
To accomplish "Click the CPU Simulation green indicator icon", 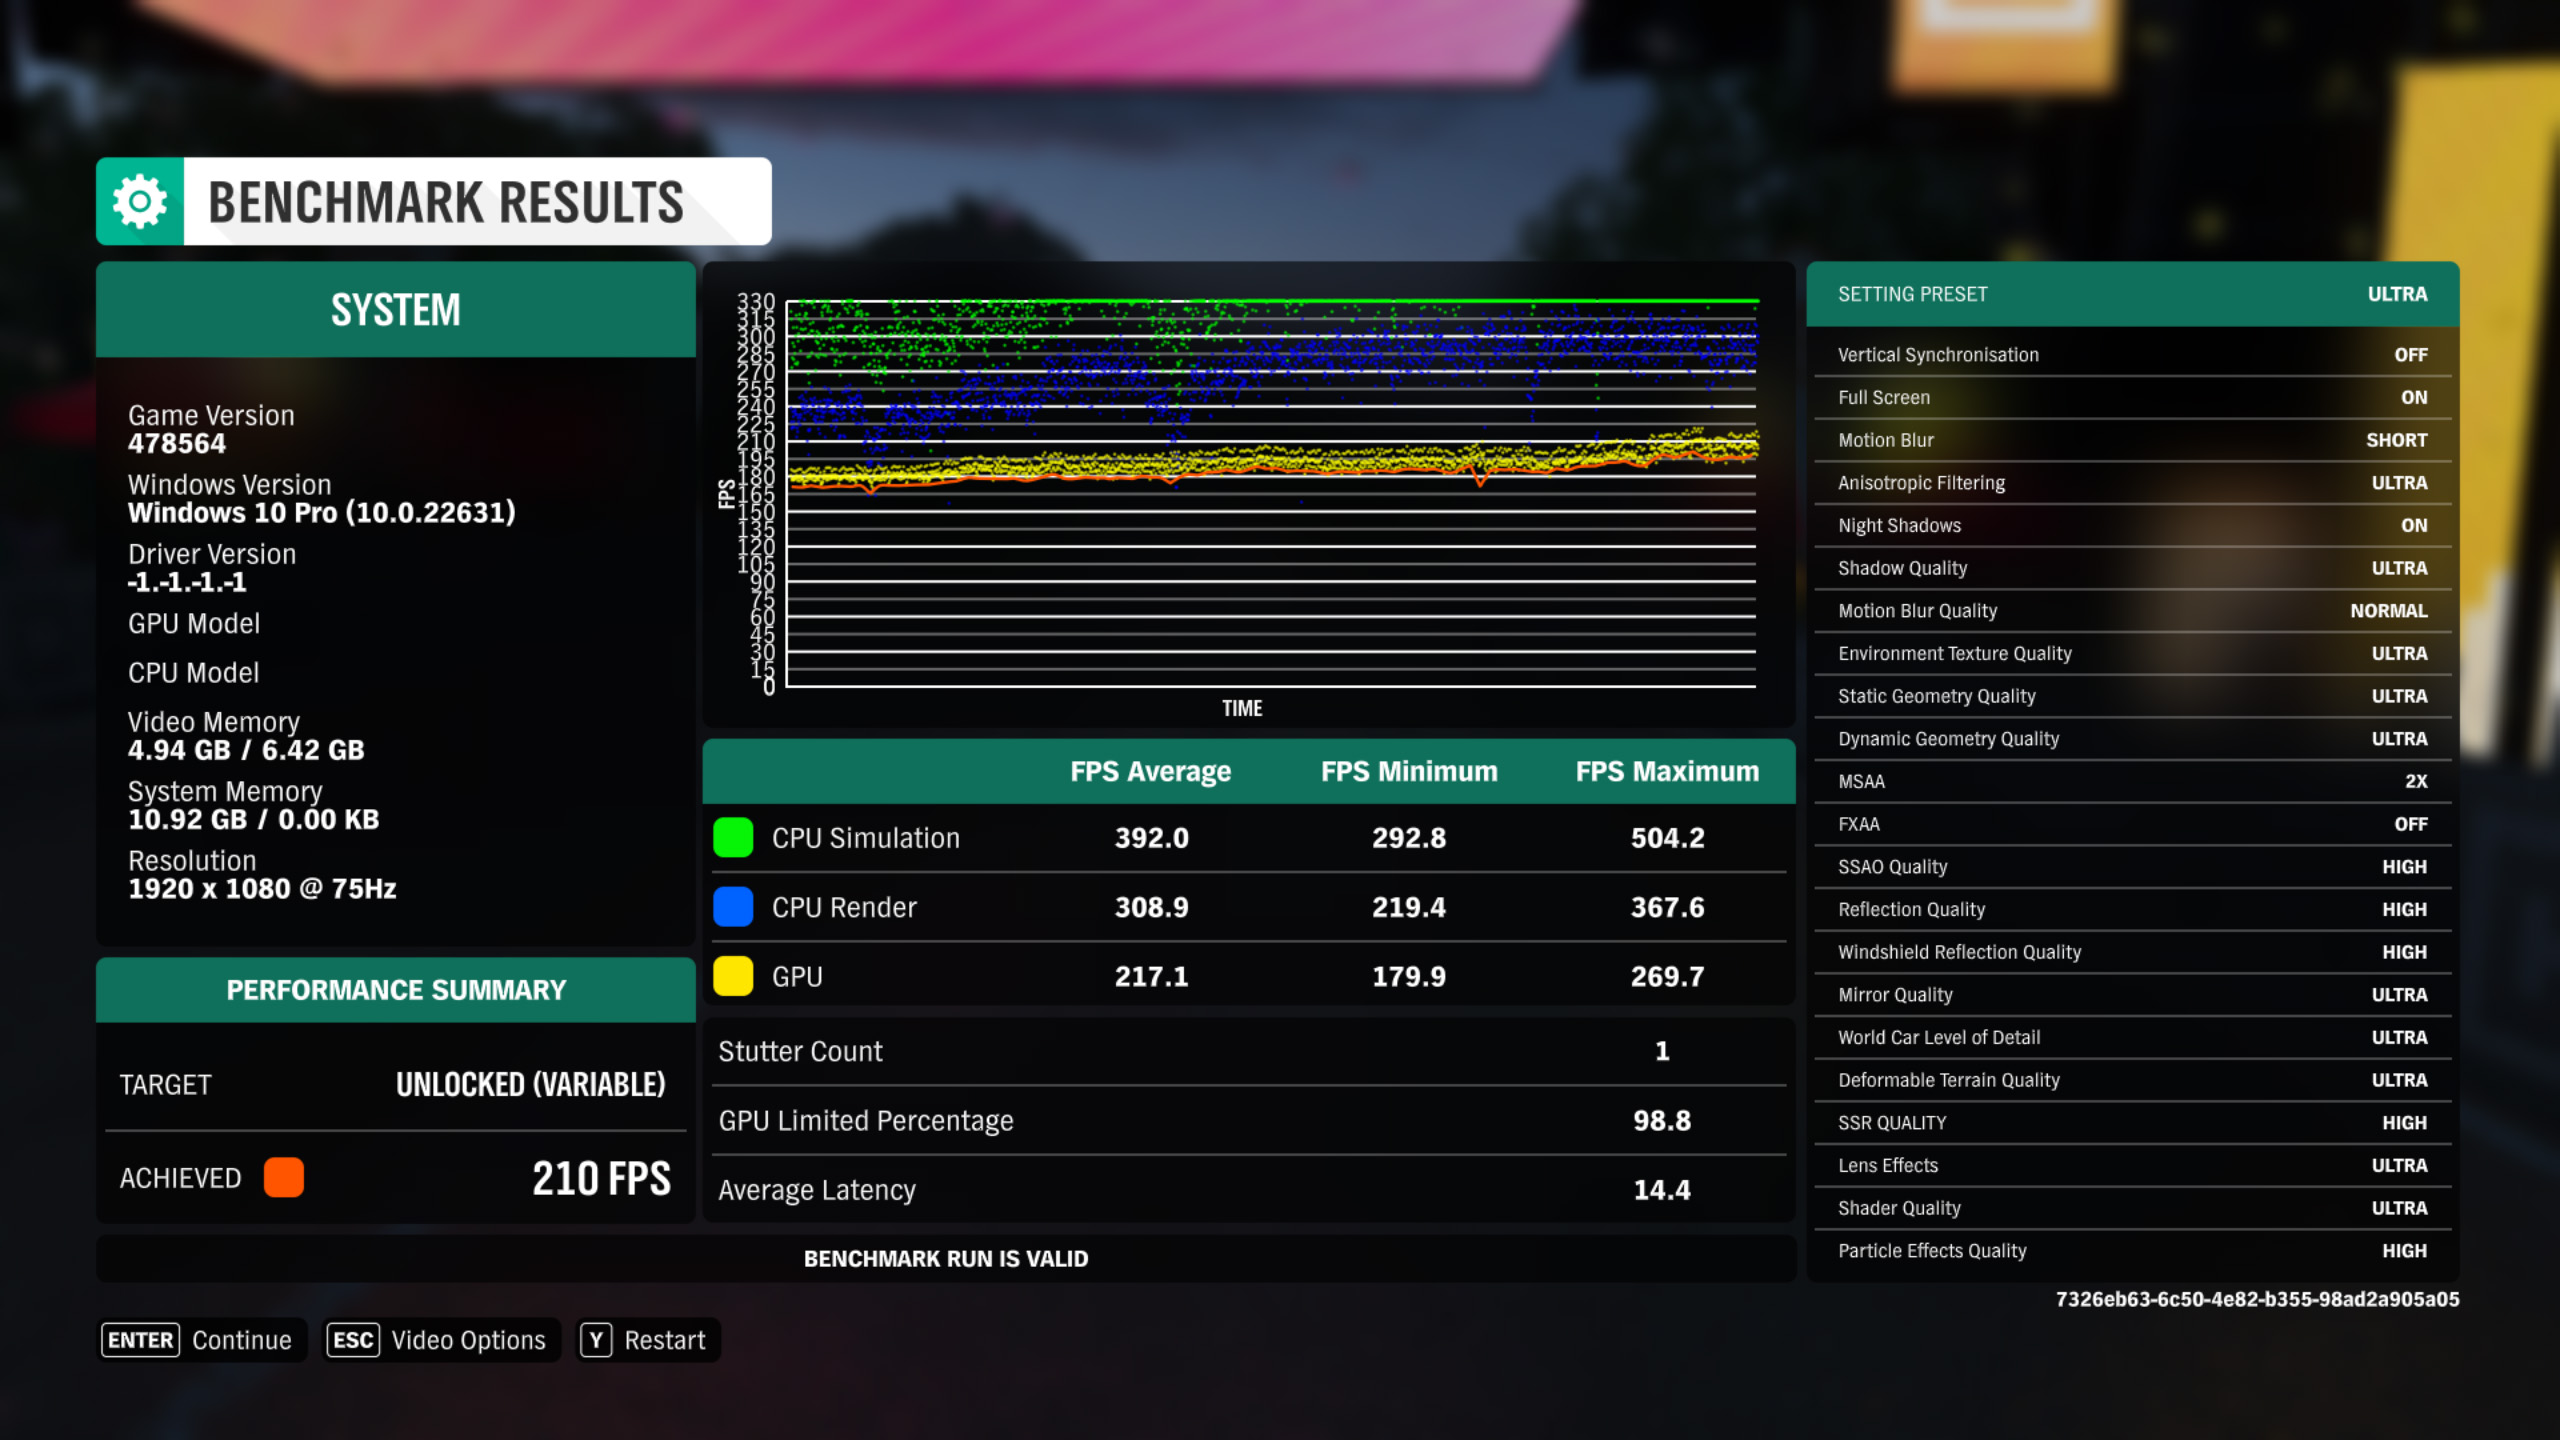I will coord(733,837).
